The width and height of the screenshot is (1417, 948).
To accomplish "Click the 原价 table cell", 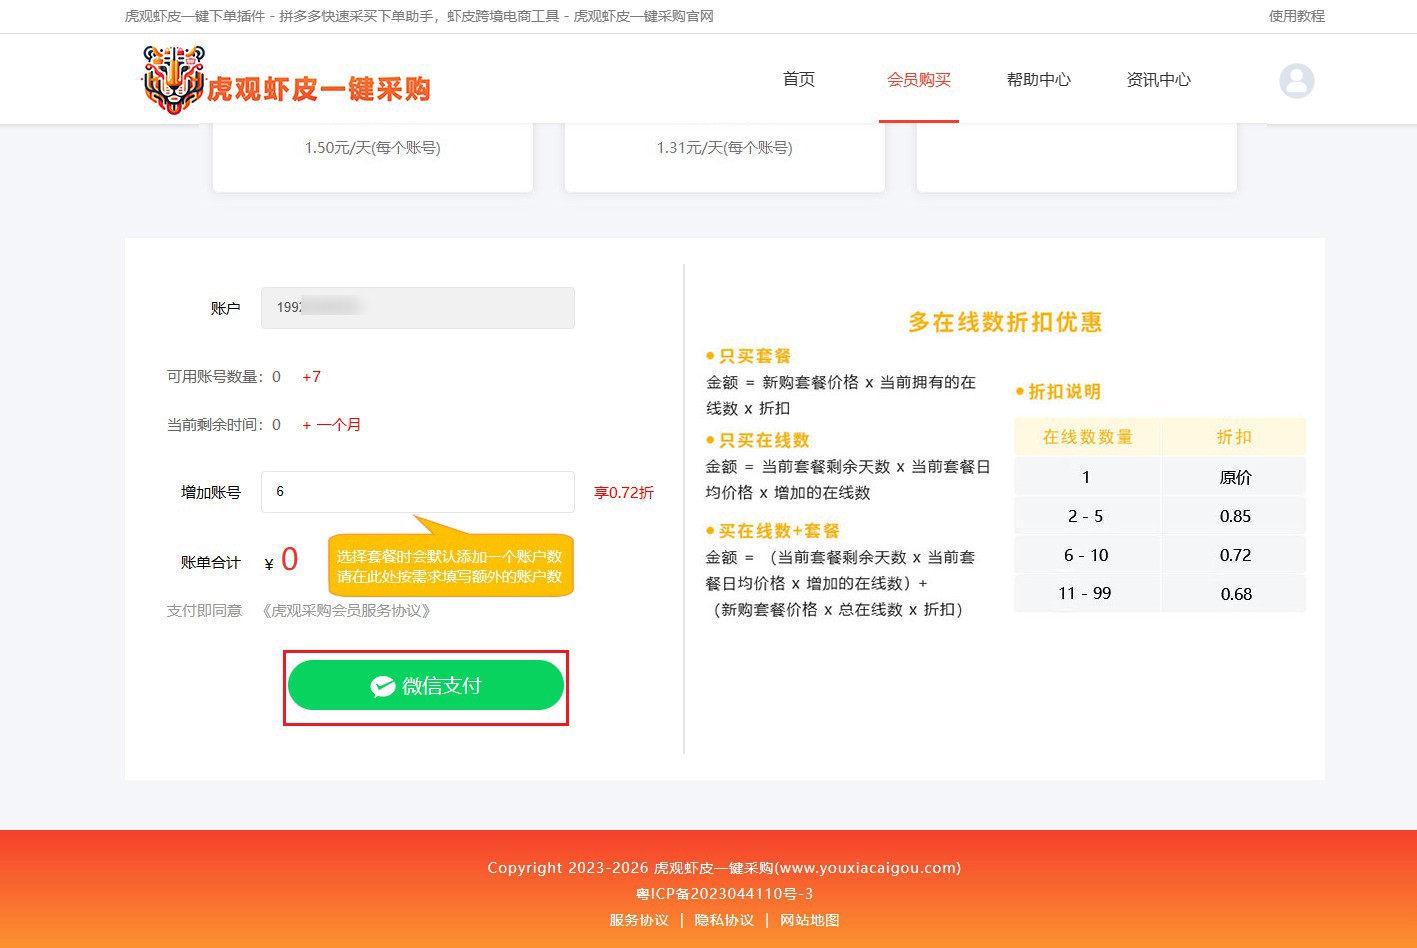I will pyautogui.click(x=1235, y=477).
